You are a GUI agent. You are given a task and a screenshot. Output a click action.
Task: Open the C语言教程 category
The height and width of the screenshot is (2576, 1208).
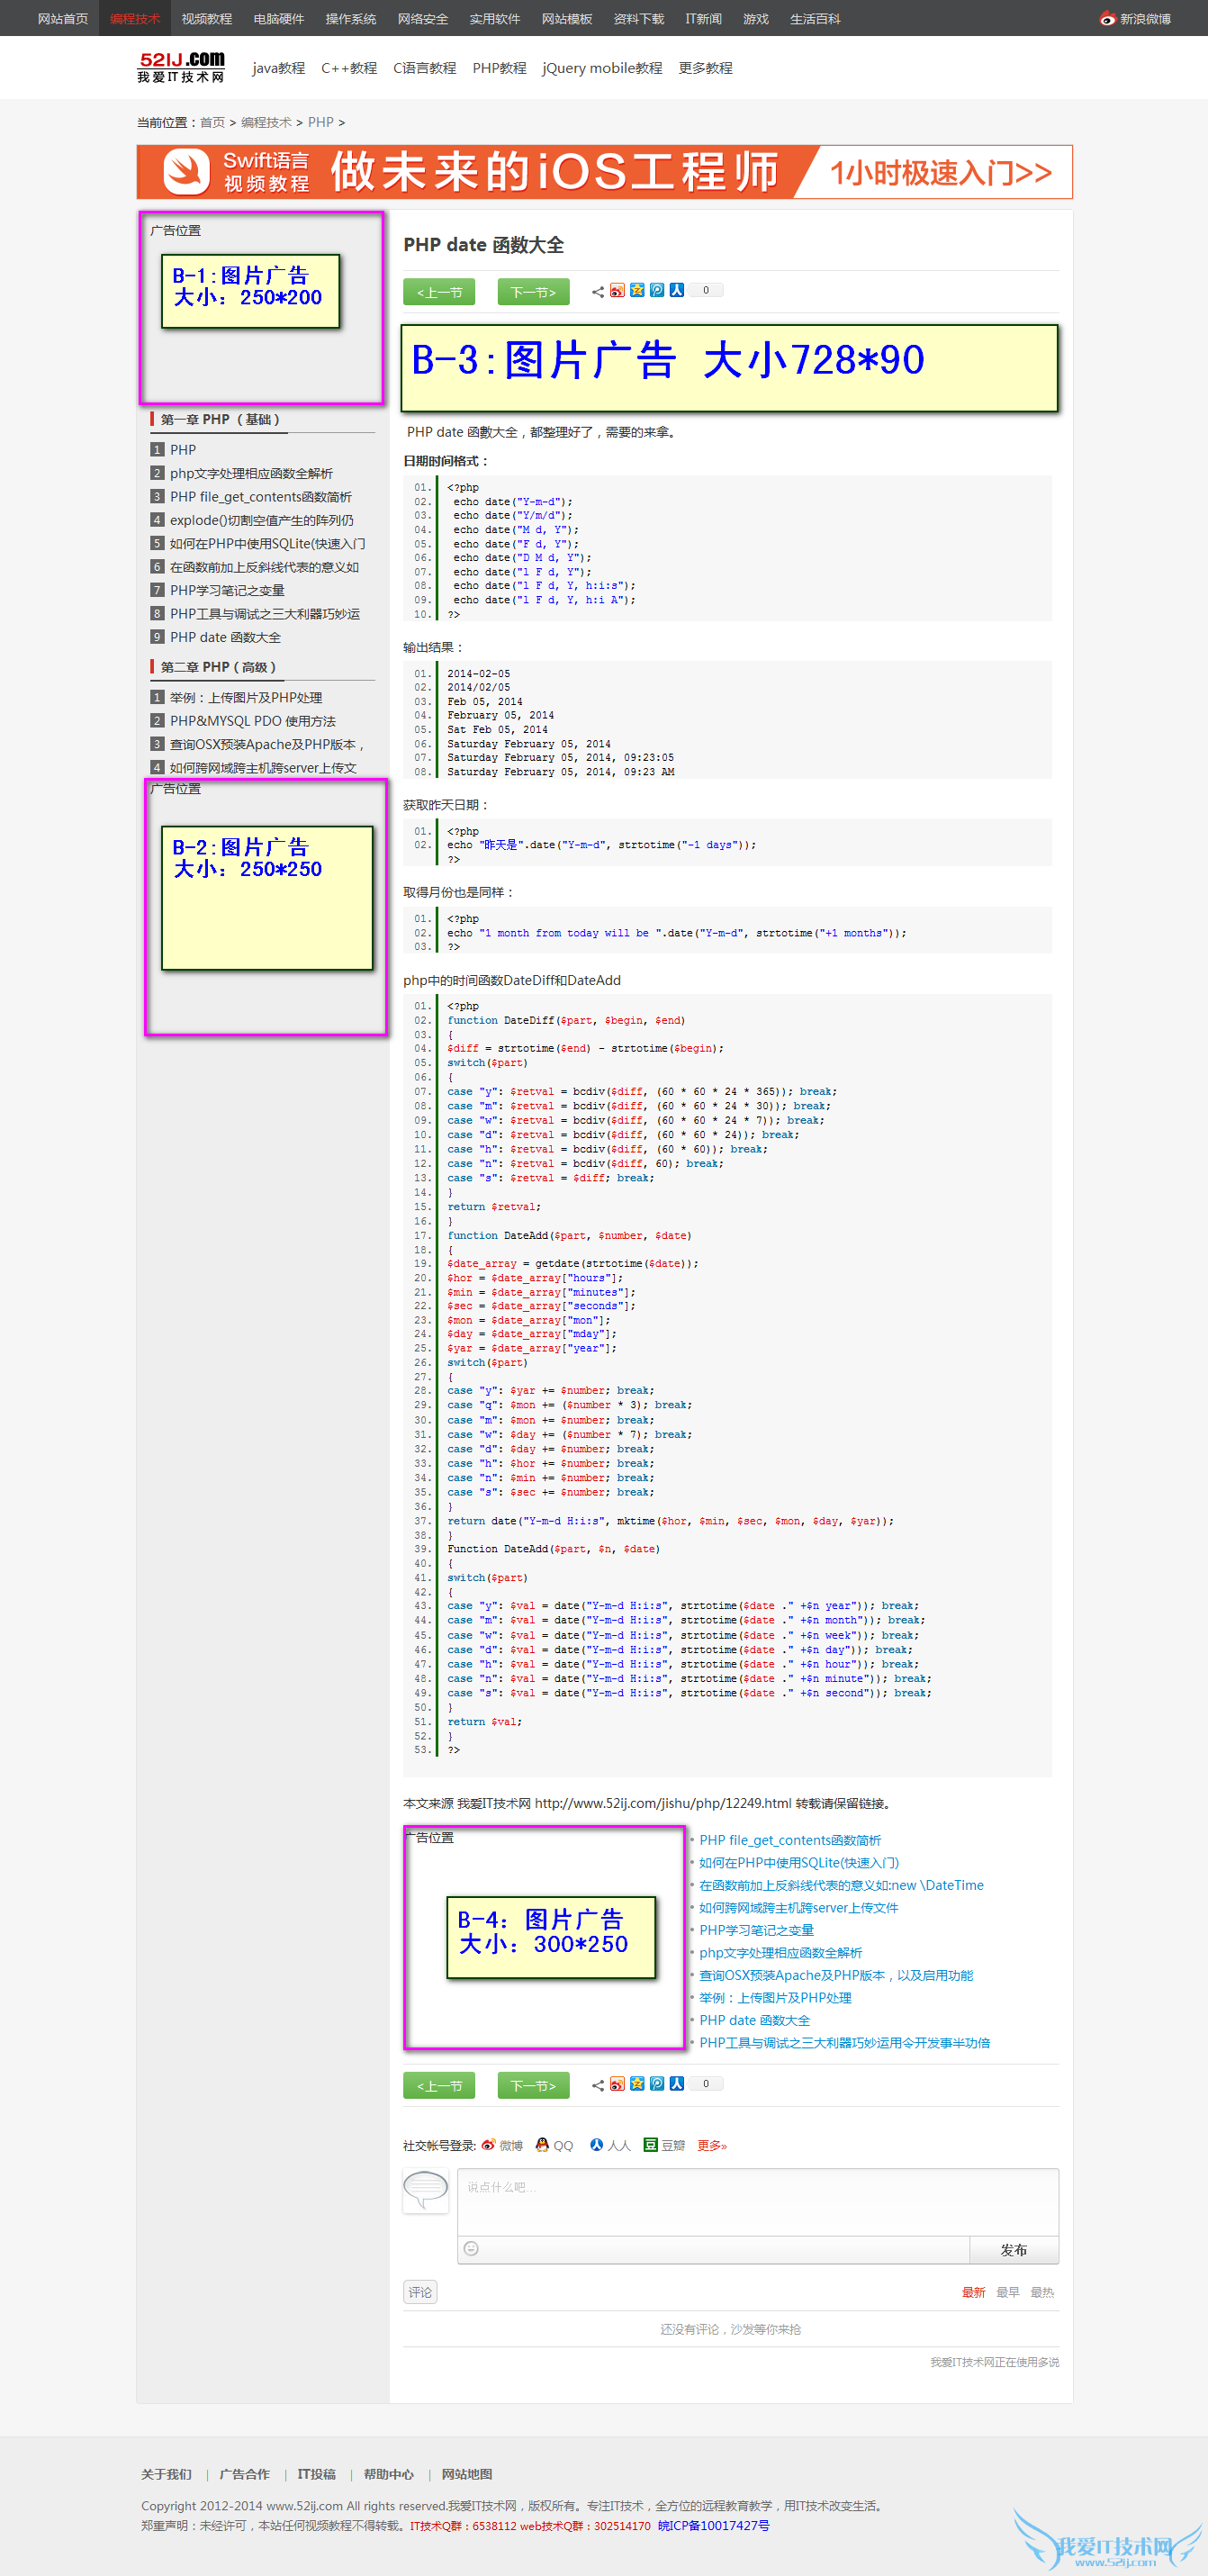point(425,68)
